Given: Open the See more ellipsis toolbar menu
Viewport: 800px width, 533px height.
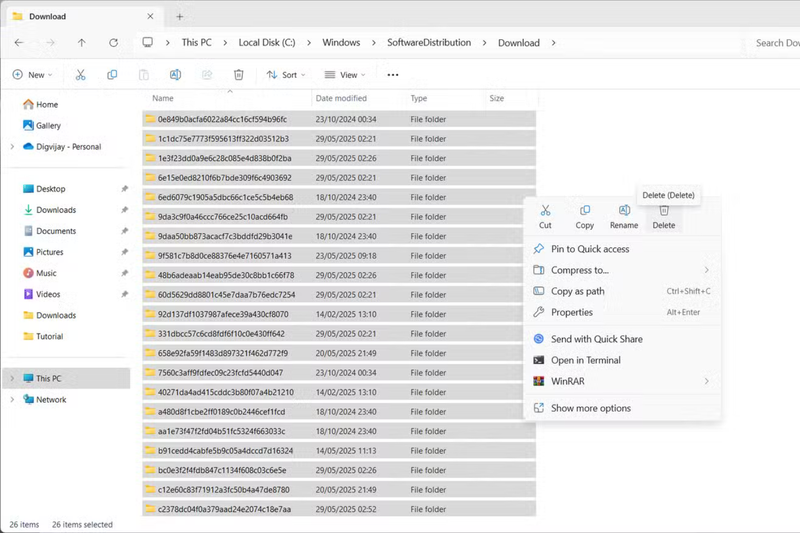Looking at the screenshot, I should pos(393,75).
